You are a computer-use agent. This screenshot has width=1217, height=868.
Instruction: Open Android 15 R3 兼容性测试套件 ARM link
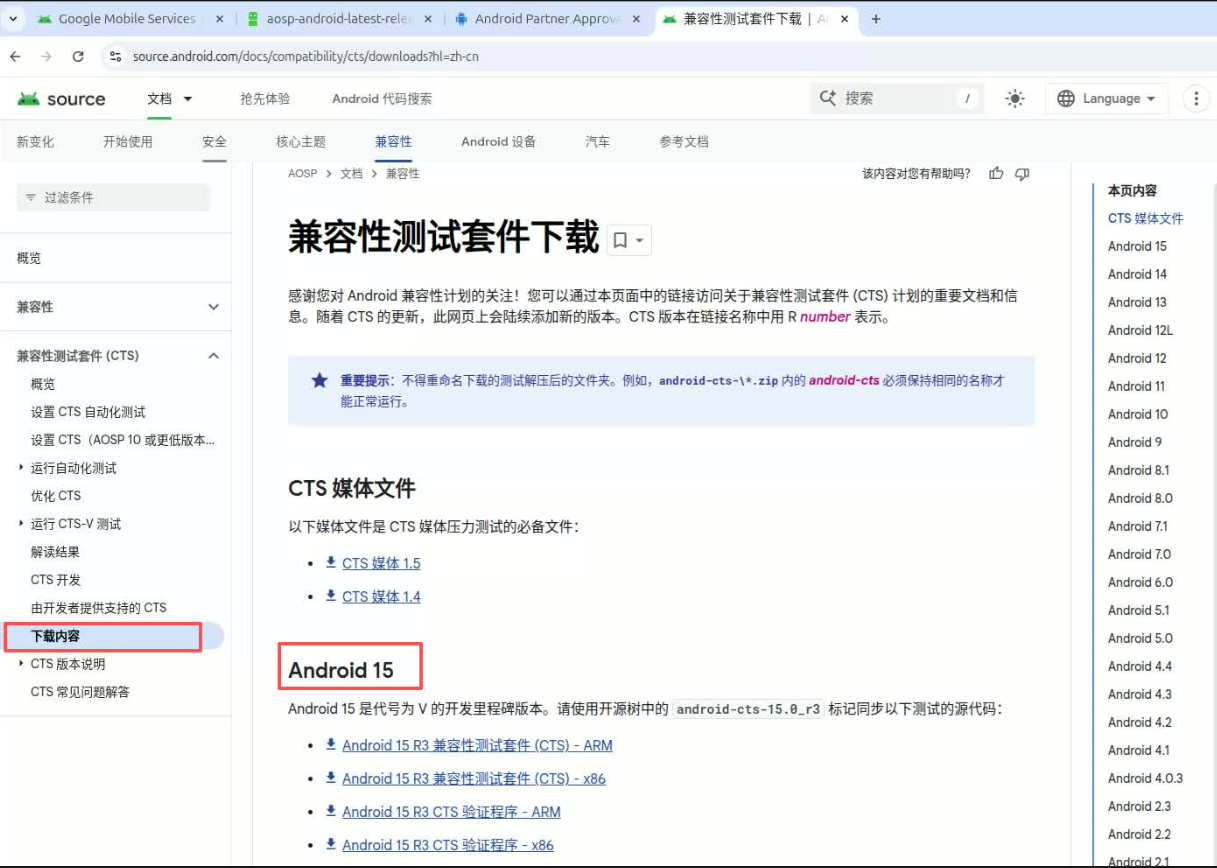pyautogui.click(x=477, y=745)
